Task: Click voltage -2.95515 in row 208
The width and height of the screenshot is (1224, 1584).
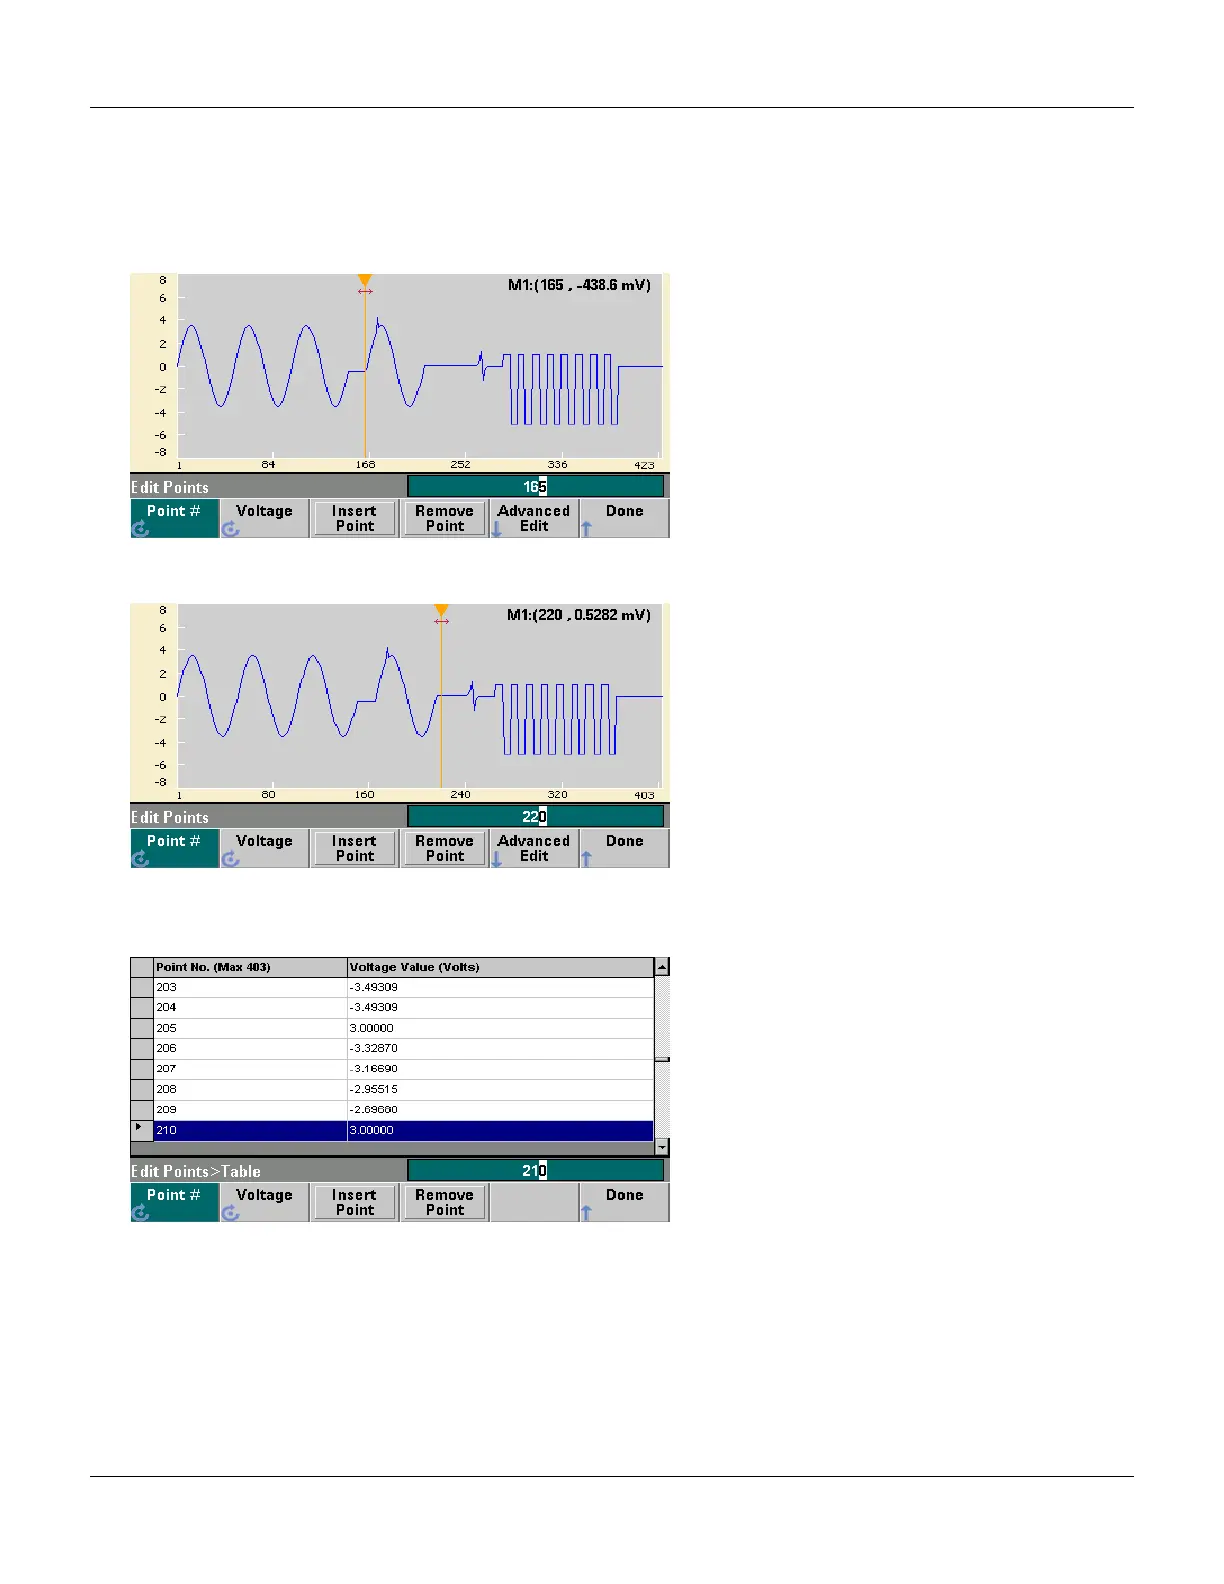Action: tap(500, 1090)
